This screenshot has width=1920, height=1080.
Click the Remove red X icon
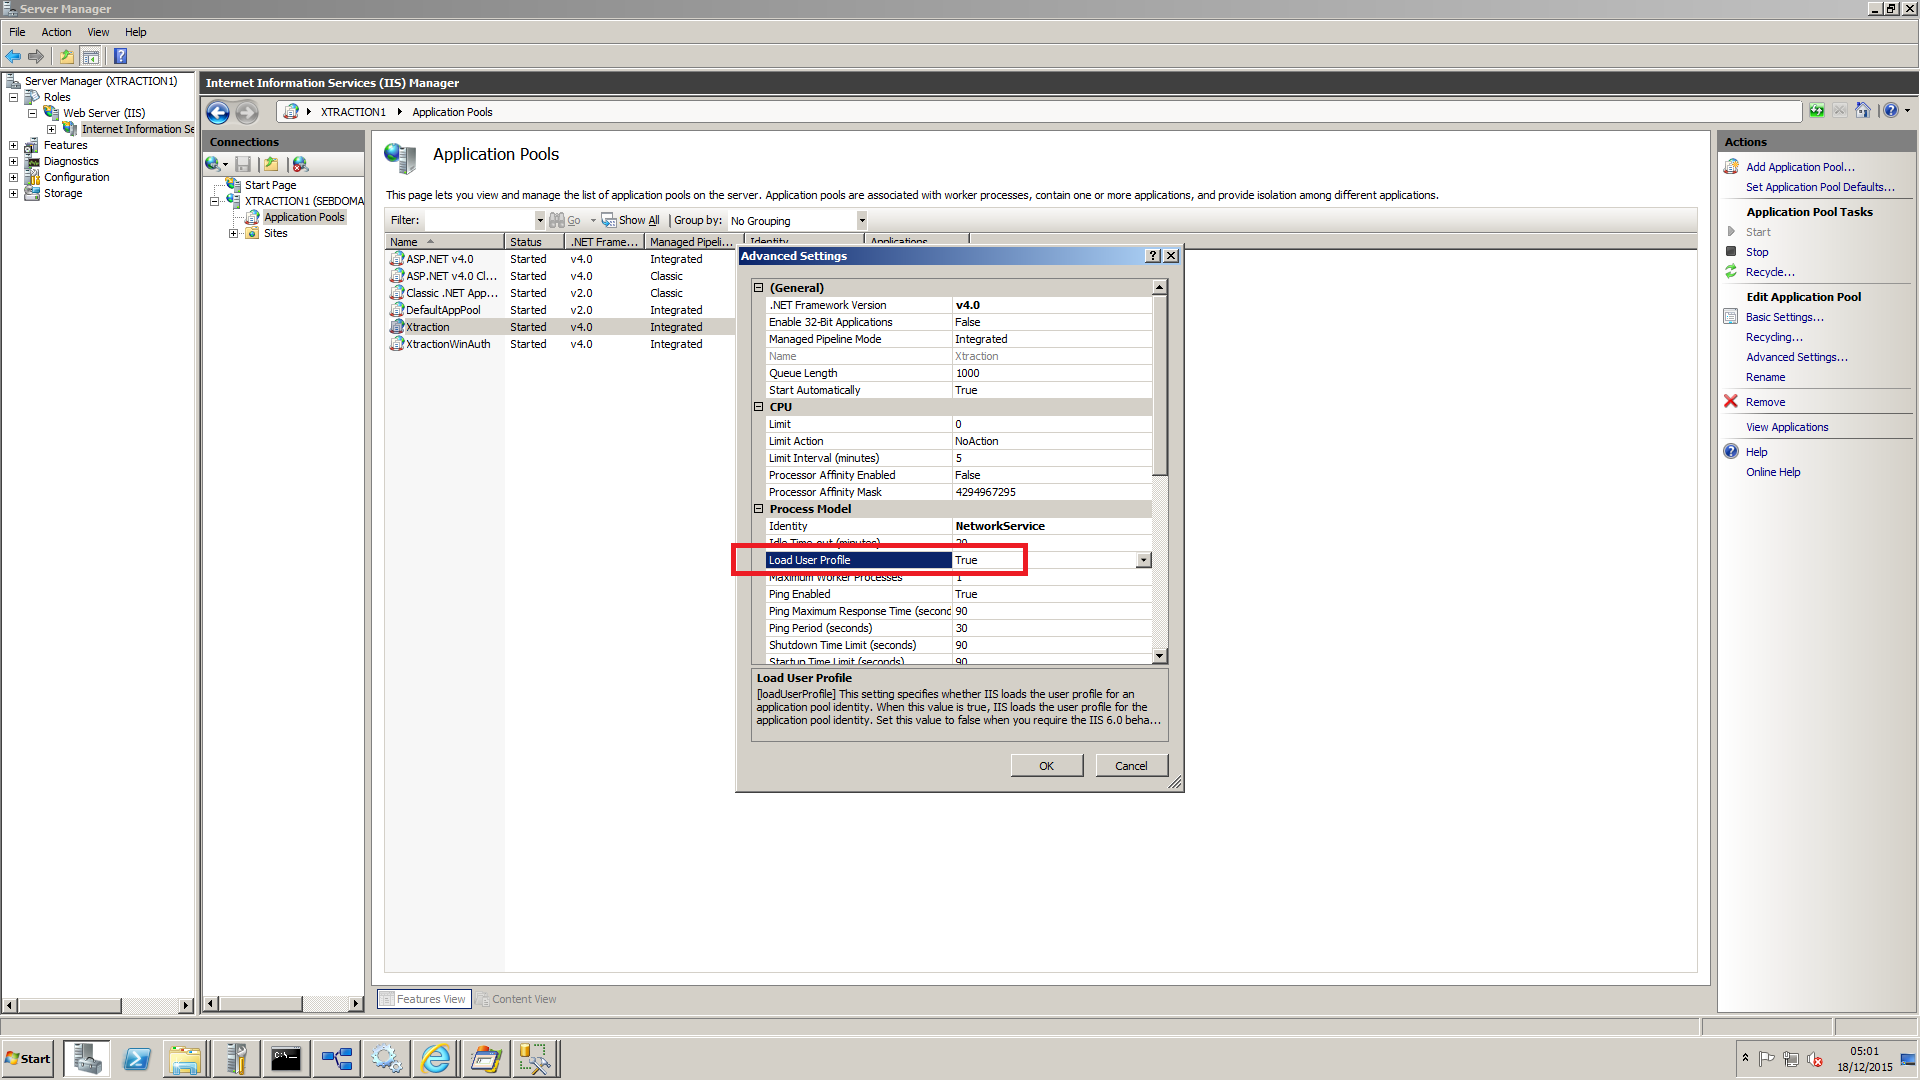(1731, 402)
